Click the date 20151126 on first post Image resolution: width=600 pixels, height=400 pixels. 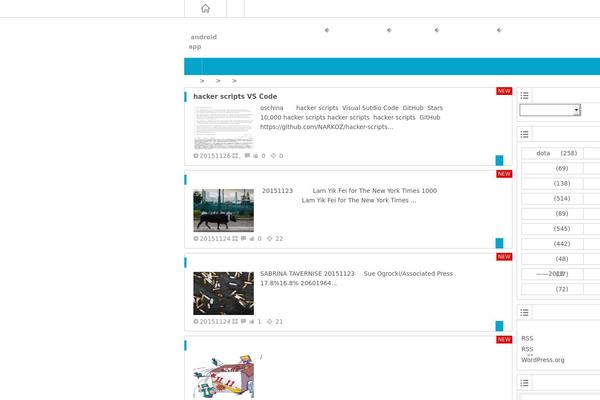215,156
